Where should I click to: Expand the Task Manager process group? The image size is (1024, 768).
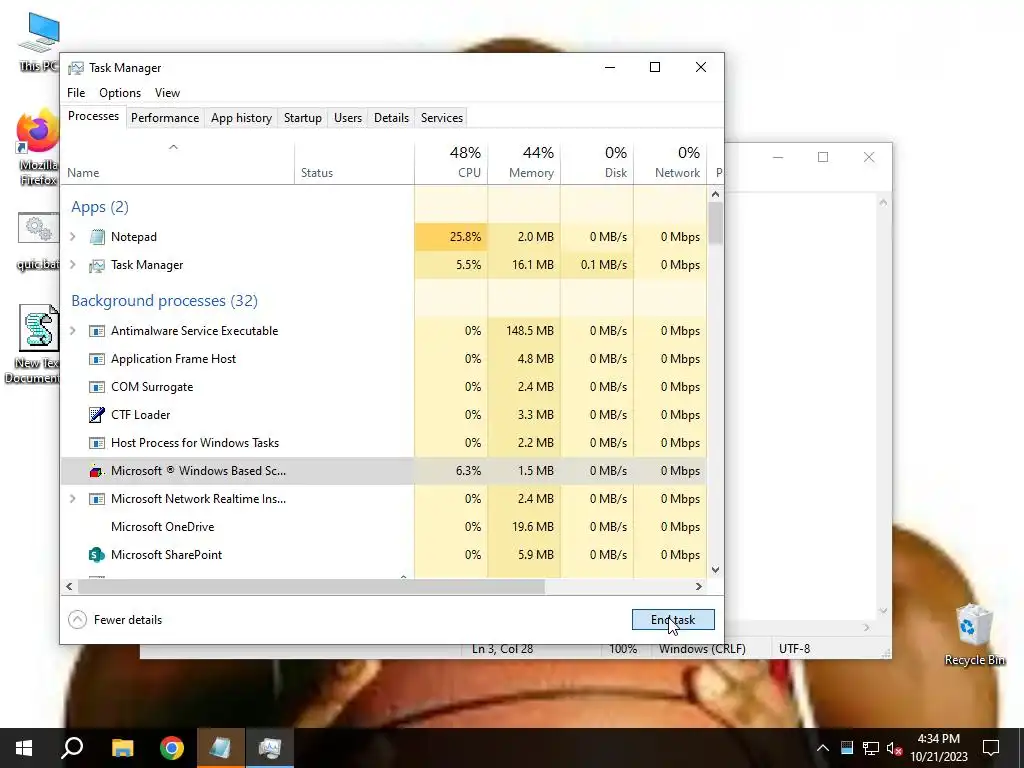tap(73, 265)
